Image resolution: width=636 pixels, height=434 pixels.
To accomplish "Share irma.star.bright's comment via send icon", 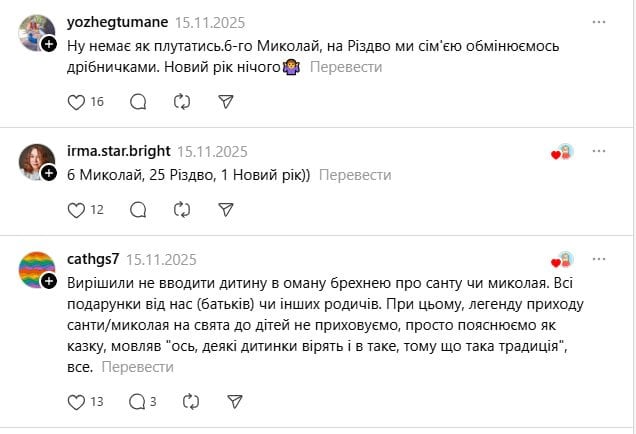I will point(226,210).
